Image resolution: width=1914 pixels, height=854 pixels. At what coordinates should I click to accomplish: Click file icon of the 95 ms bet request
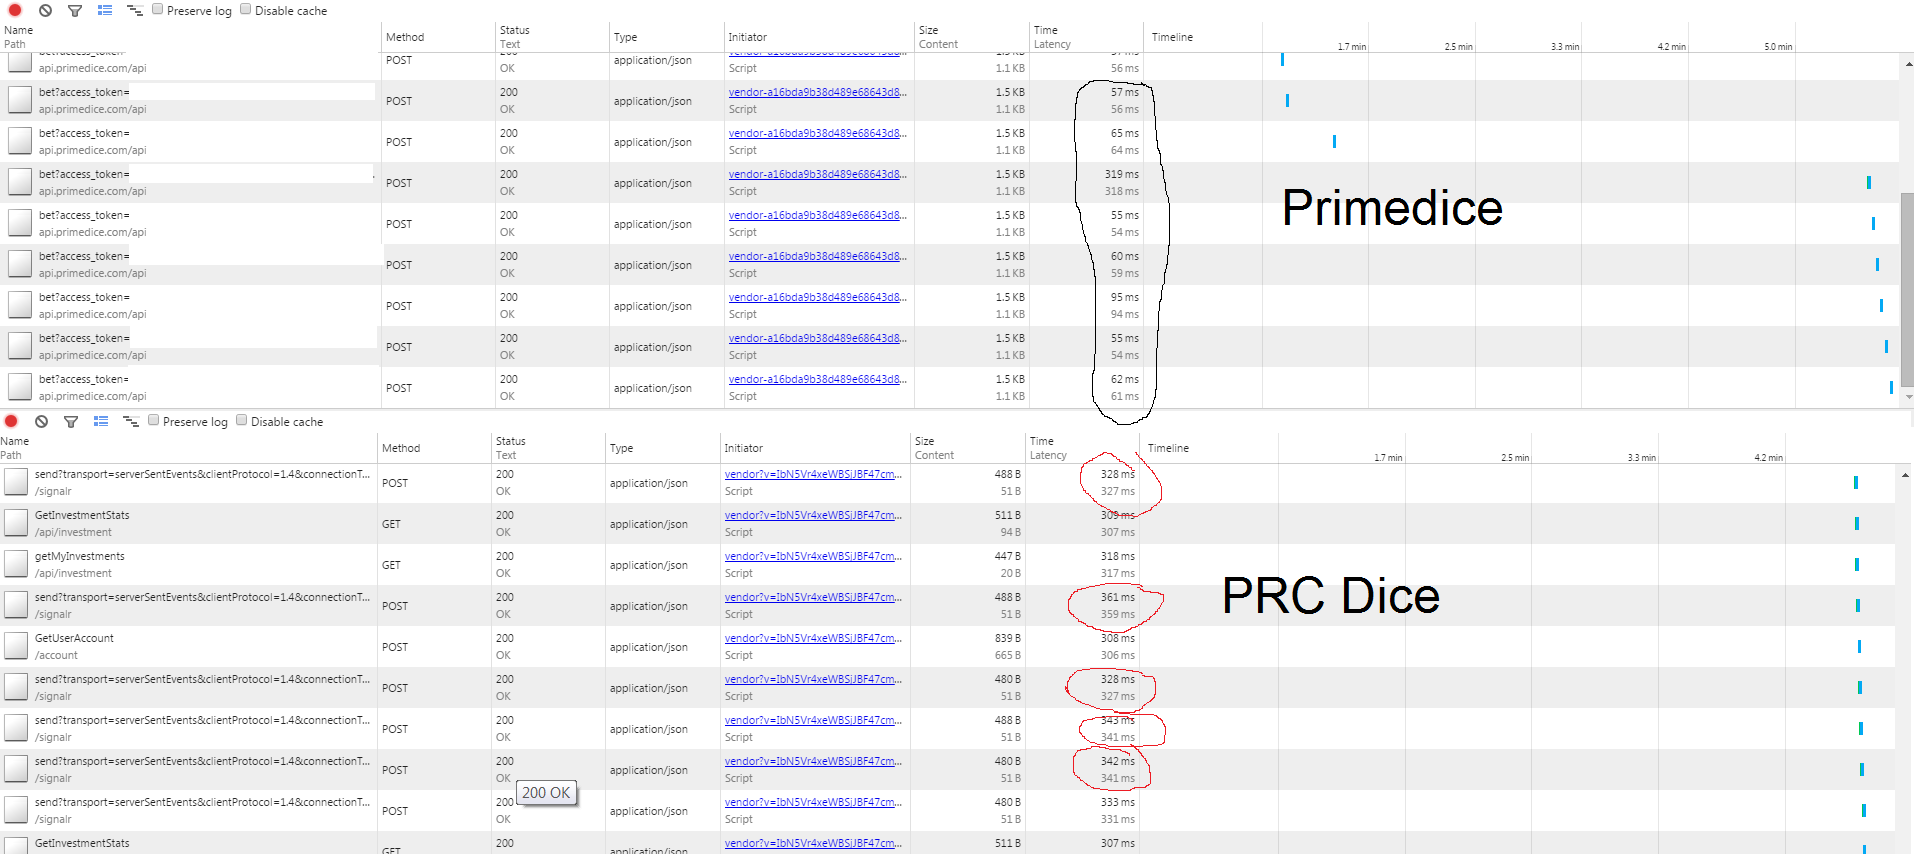point(20,305)
